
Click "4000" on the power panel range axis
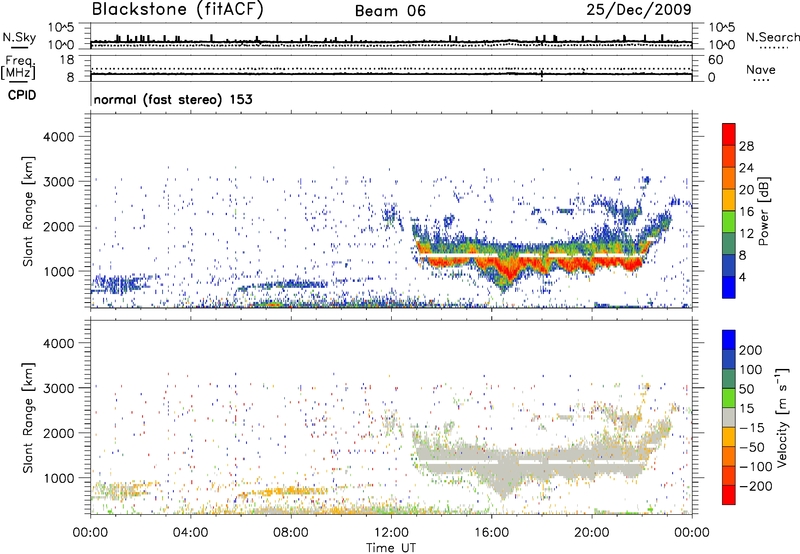[59, 137]
